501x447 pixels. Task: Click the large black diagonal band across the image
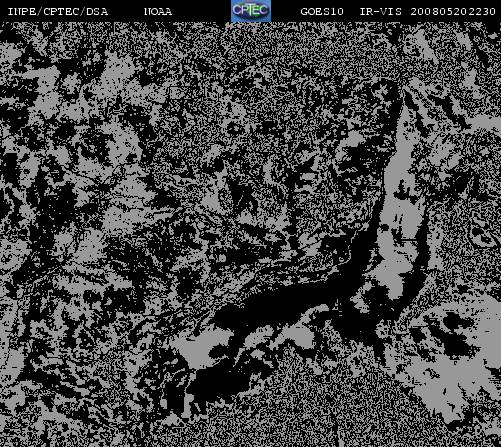coord(300,297)
